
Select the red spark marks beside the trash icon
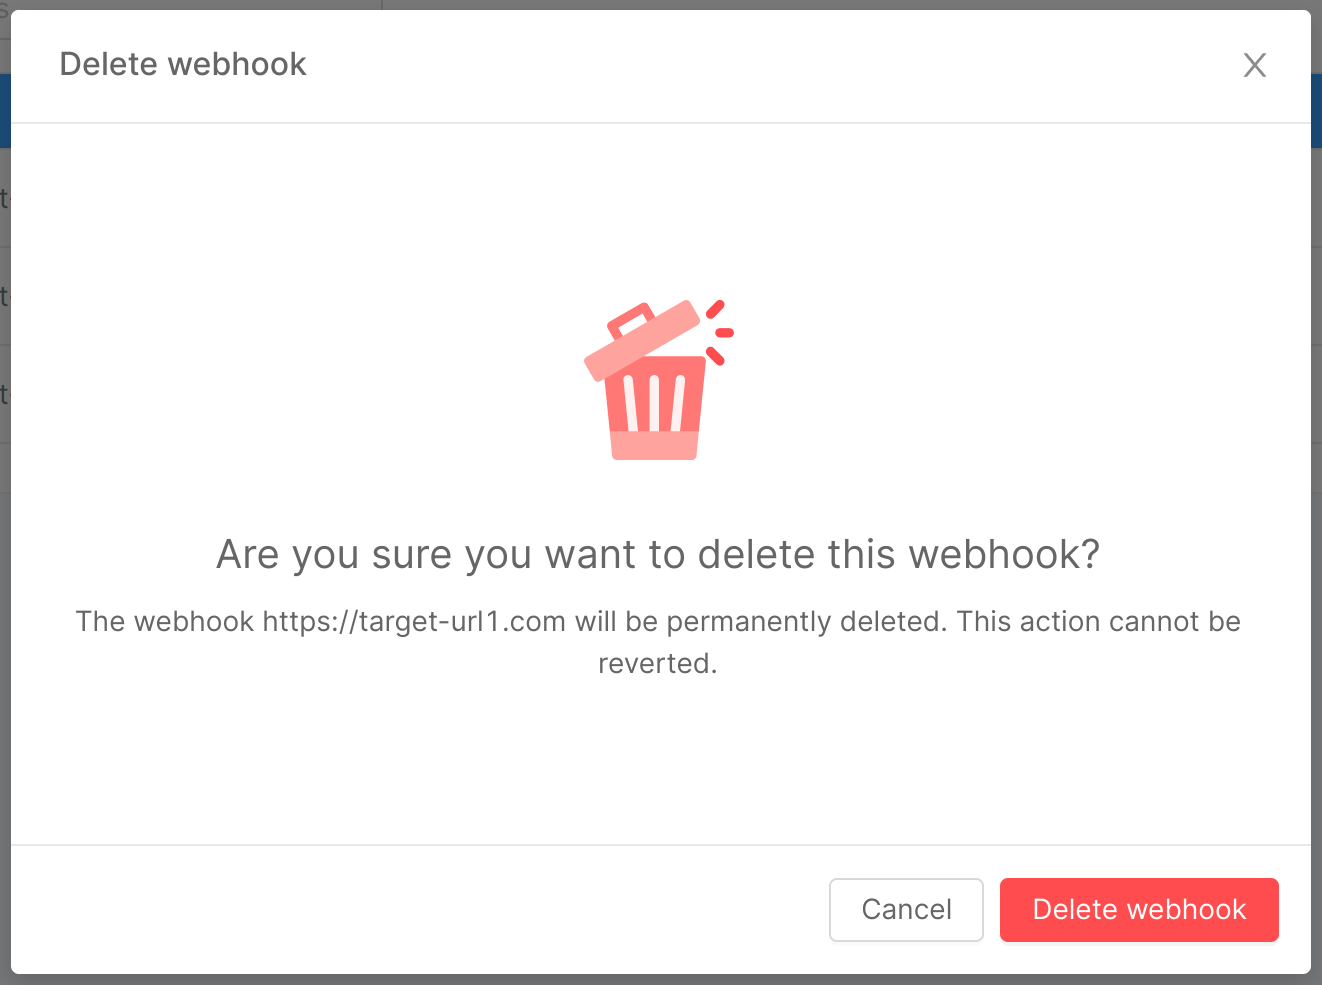(x=723, y=330)
